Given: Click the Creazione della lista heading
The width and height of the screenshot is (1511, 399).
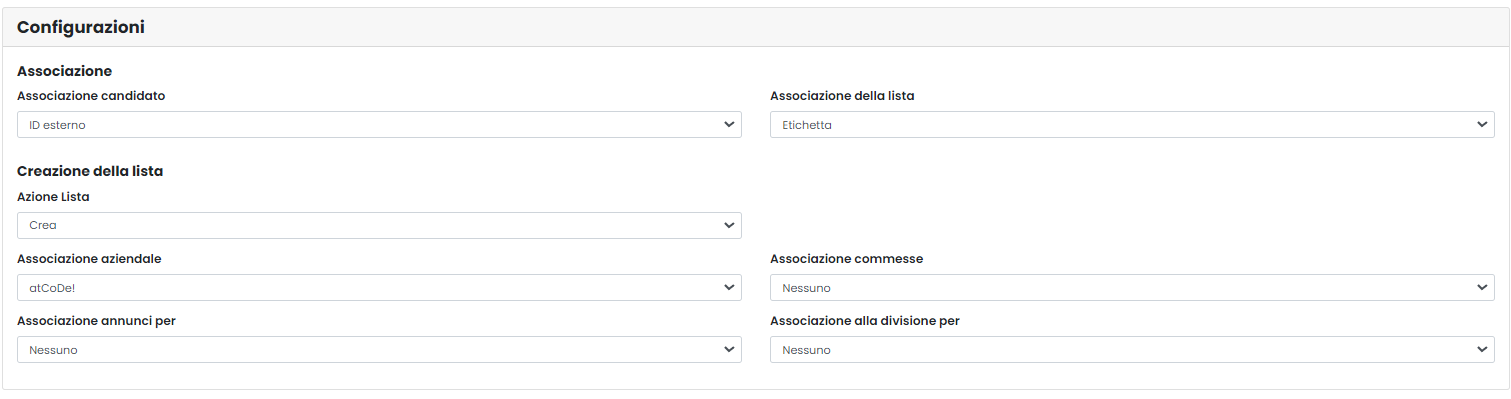Looking at the screenshot, I should click(90, 171).
